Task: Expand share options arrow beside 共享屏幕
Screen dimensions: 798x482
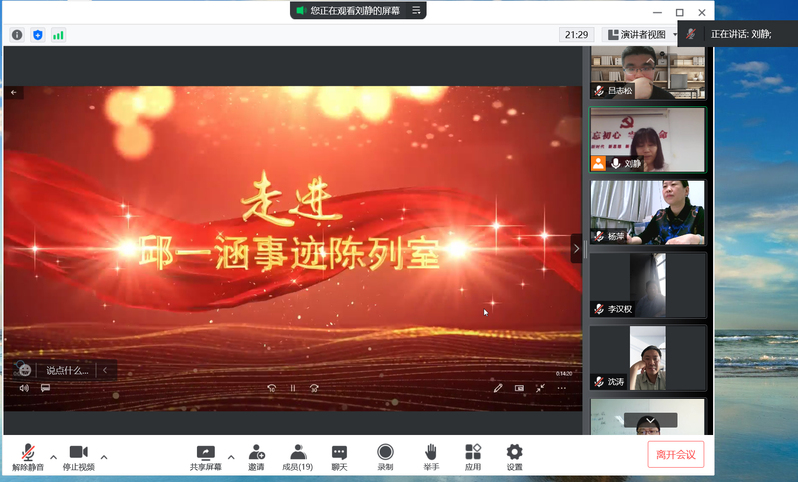Action: pos(231,457)
